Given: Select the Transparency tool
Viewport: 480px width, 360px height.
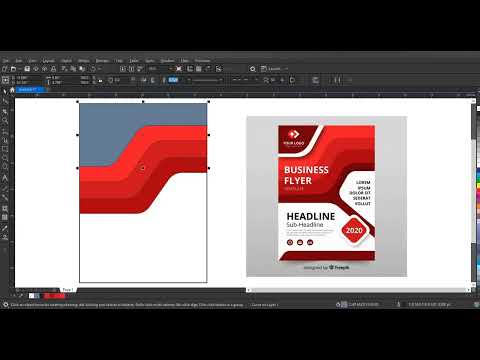Looking at the screenshot, I should [5, 218].
